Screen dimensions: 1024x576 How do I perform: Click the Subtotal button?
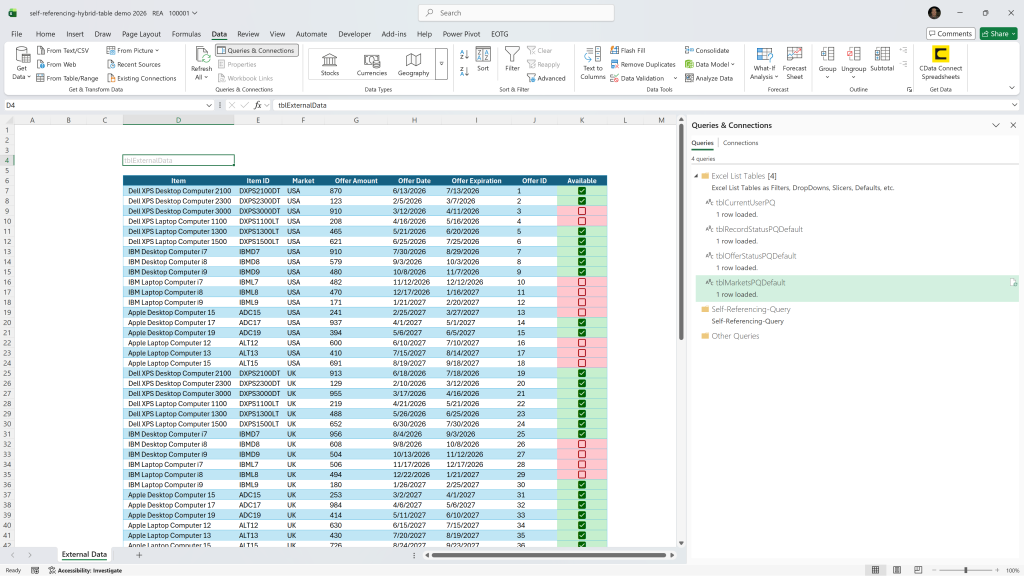(x=882, y=59)
